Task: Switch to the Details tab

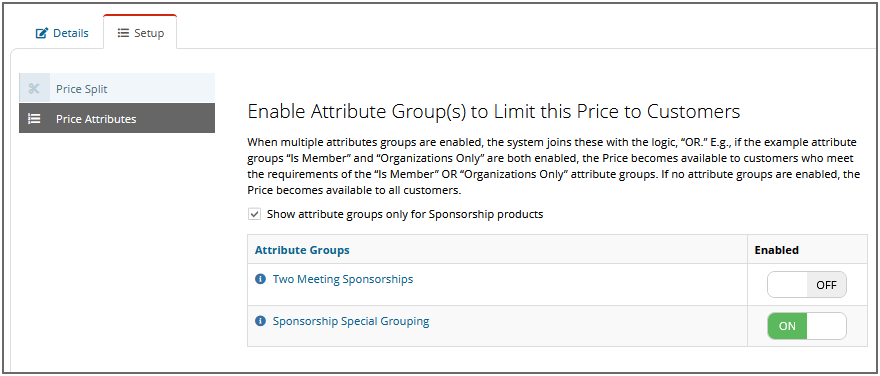Action: coord(62,33)
